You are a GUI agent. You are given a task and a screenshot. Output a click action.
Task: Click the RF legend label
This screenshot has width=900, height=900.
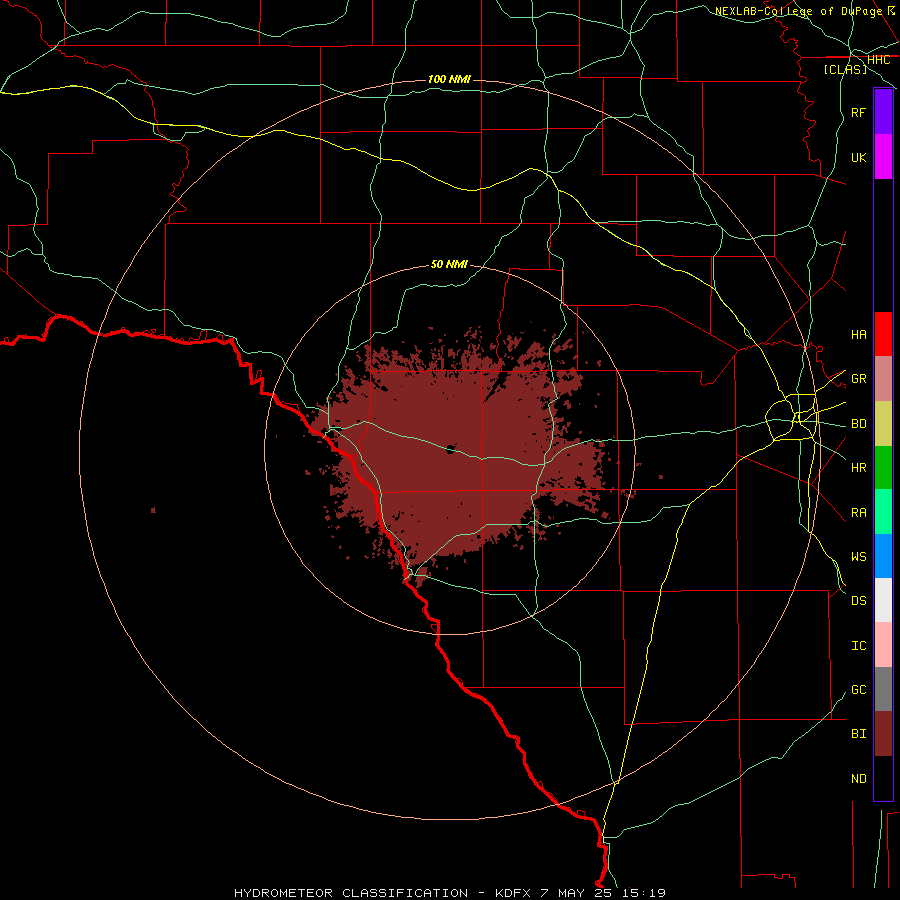[858, 112]
